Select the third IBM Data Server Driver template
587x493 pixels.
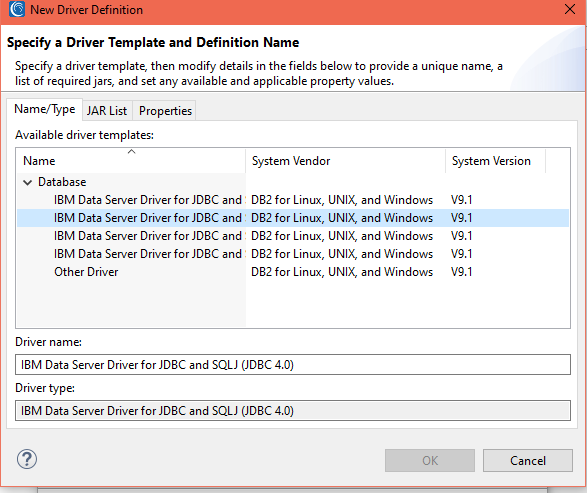293,236
